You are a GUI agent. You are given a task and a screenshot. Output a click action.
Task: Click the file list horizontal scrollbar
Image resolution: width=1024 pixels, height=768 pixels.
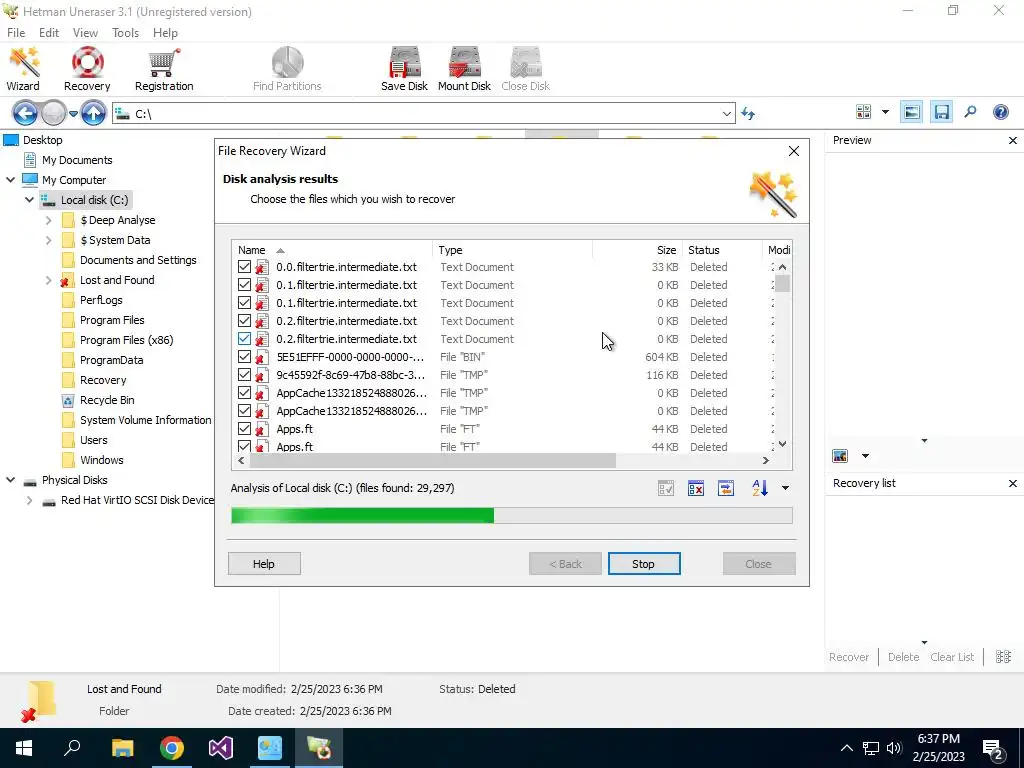(x=432, y=460)
